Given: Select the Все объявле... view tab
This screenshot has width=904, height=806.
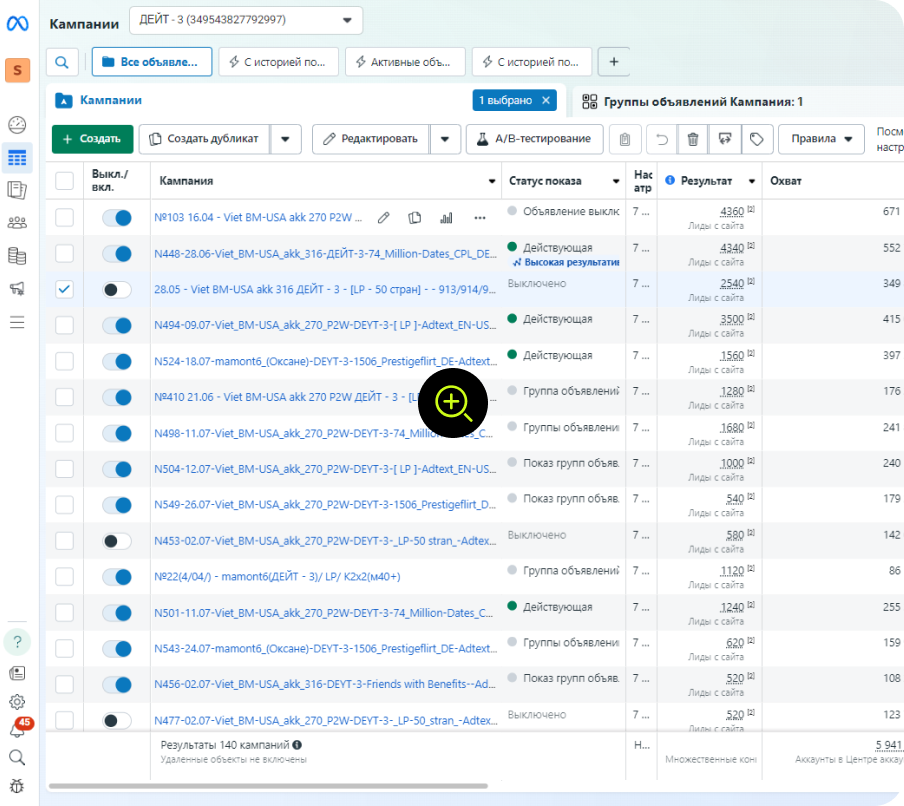Looking at the screenshot, I should 152,62.
